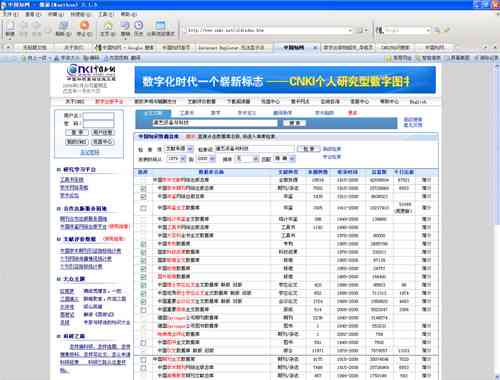Click the 搜索 button beside top search box
This screenshot has height=380, width=500.
pyautogui.click(x=294, y=123)
